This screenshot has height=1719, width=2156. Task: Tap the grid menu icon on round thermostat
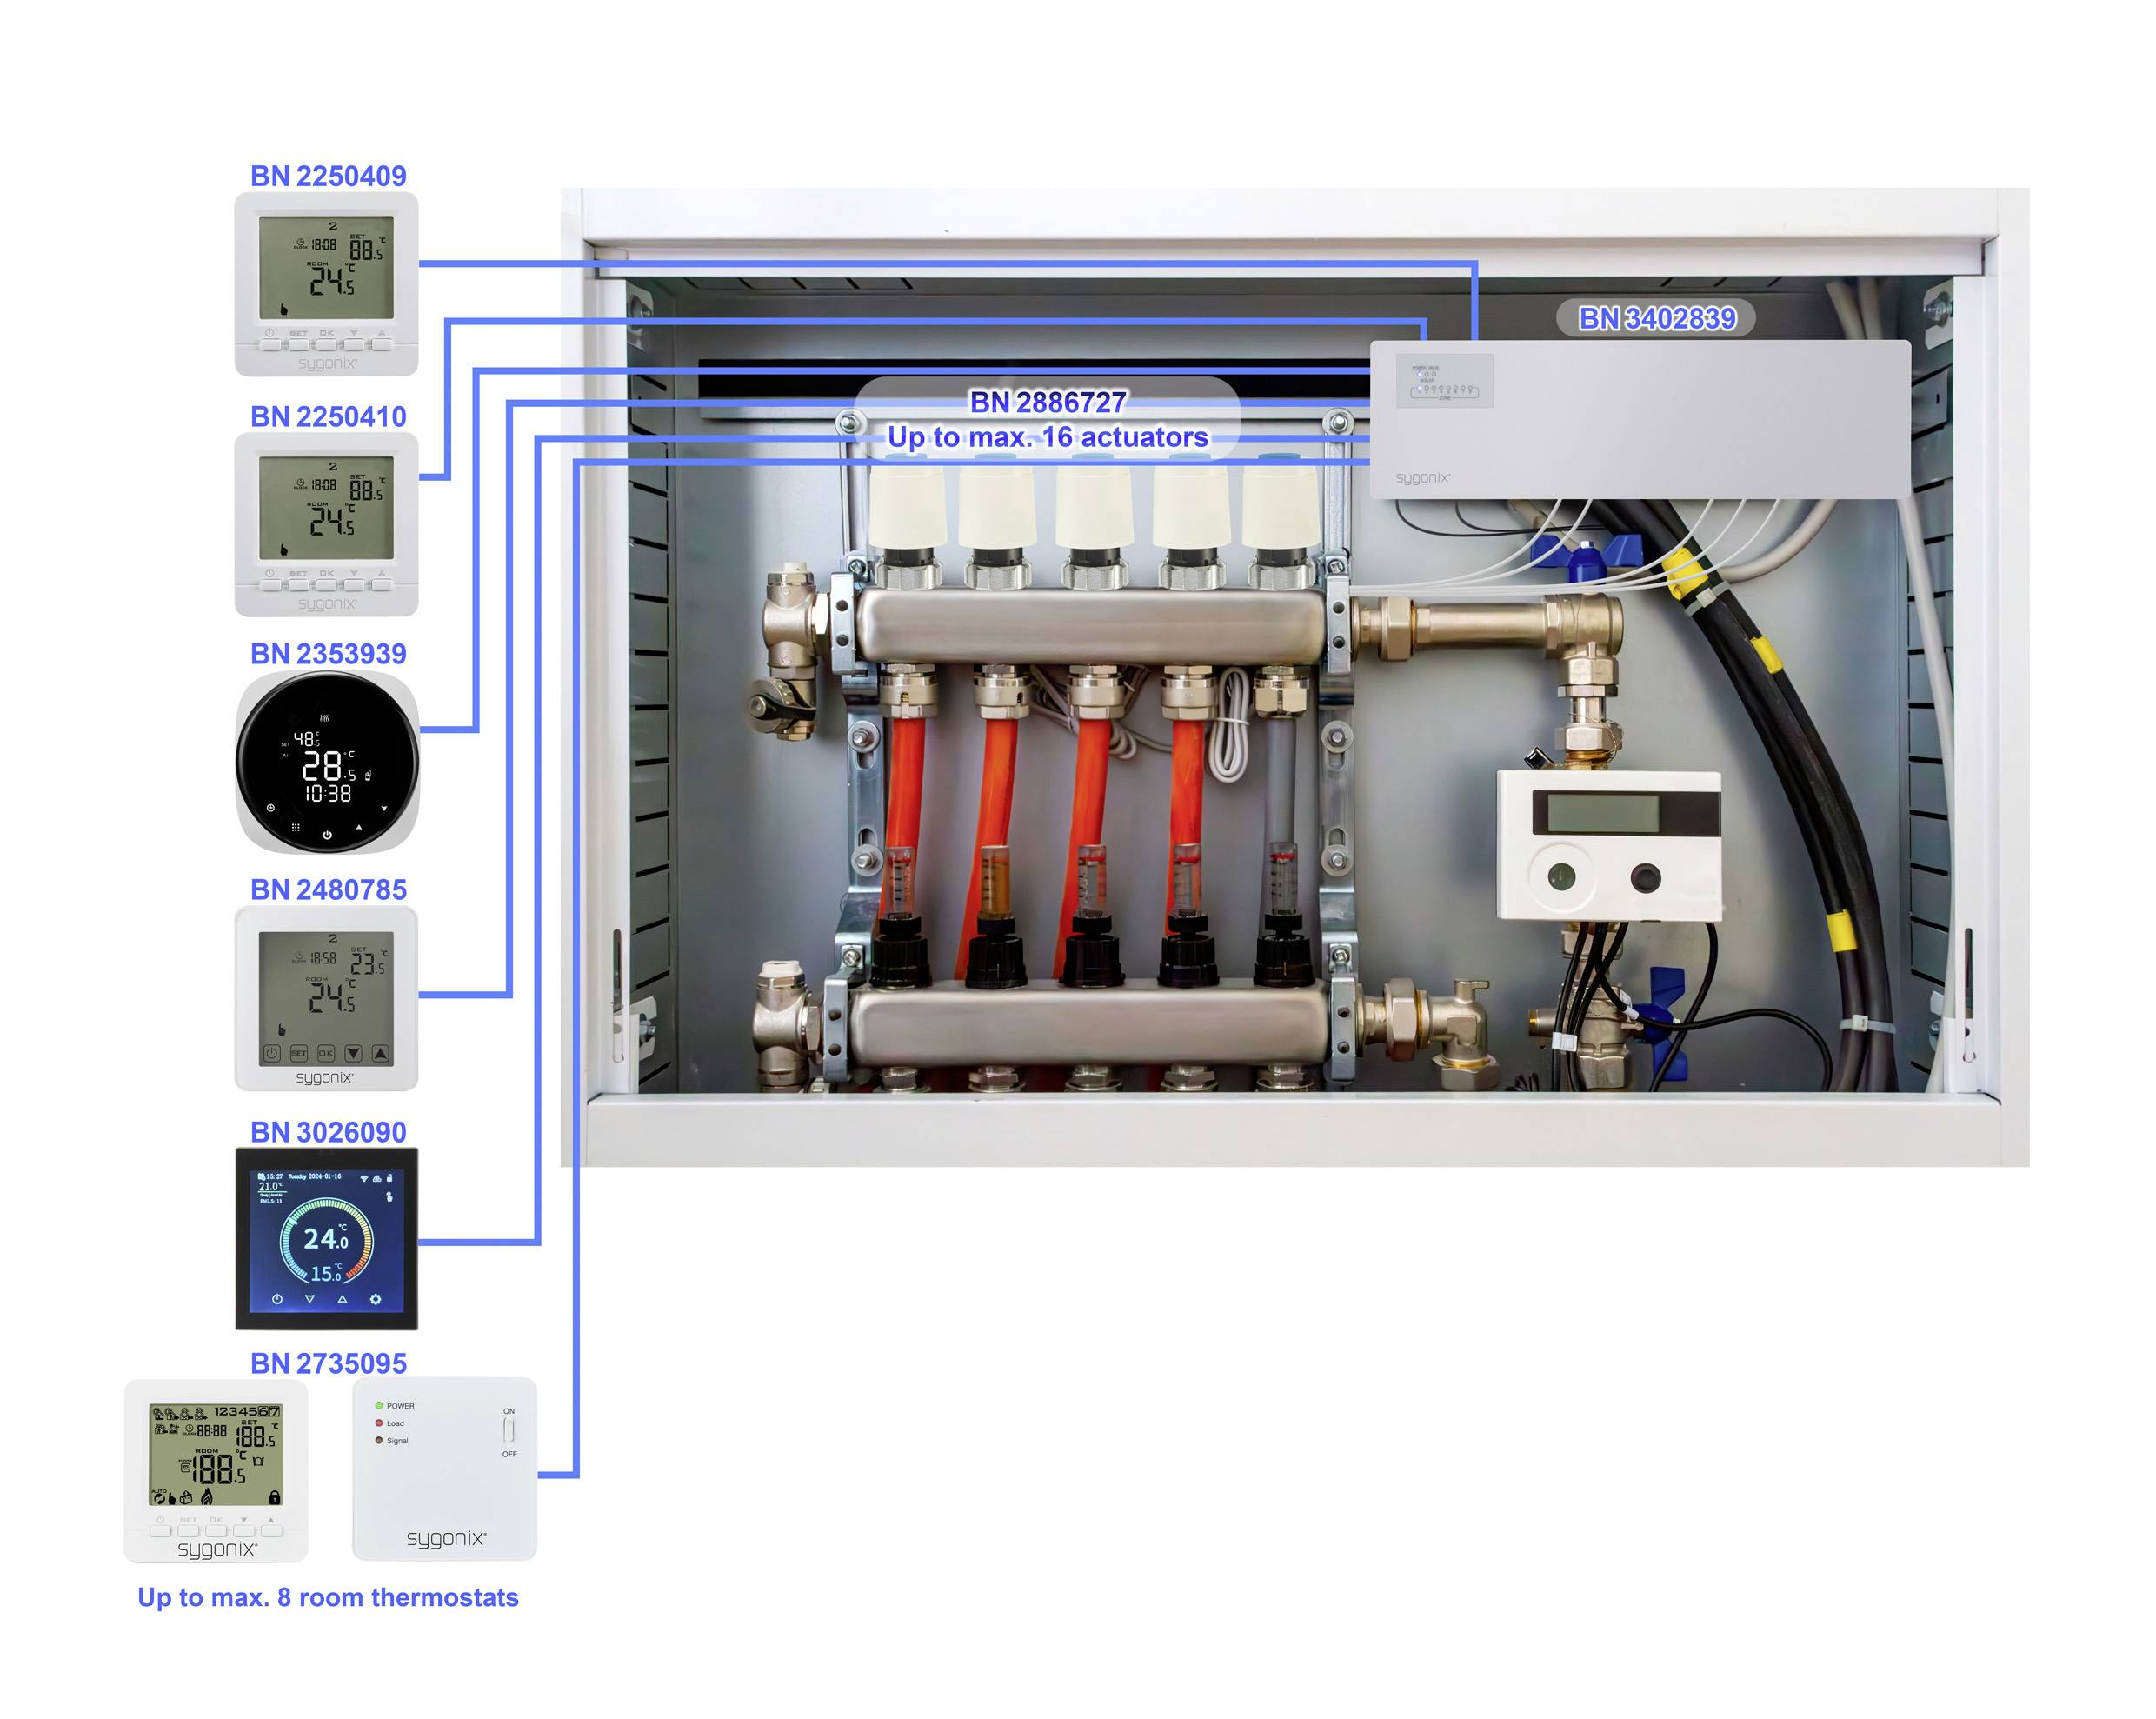pos(295,827)
